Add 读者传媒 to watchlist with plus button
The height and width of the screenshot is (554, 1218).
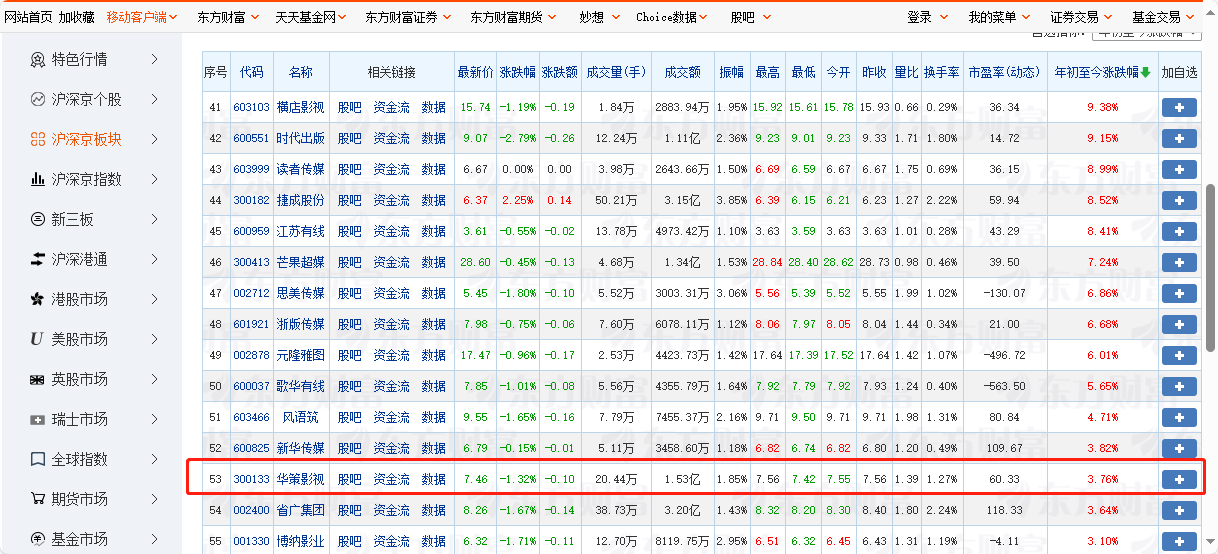tap(1179, 170)
